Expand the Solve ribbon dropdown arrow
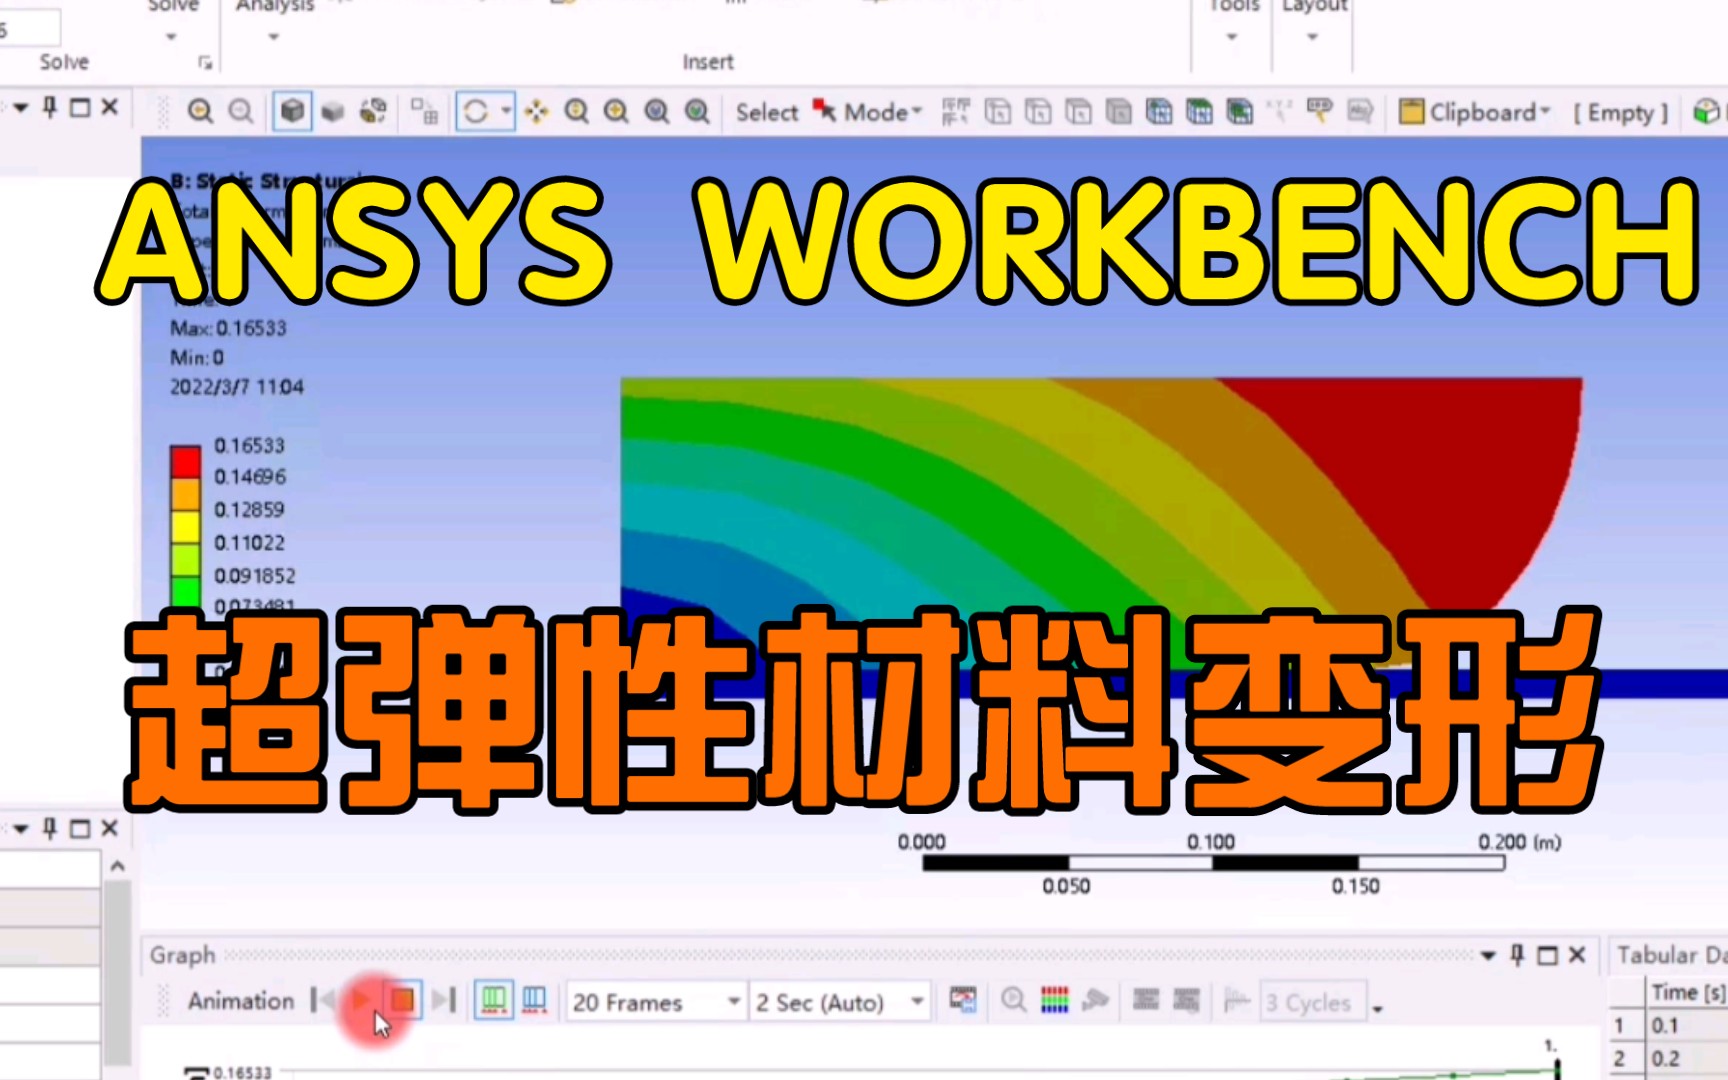1728x1080 pixels. [171, 37]
